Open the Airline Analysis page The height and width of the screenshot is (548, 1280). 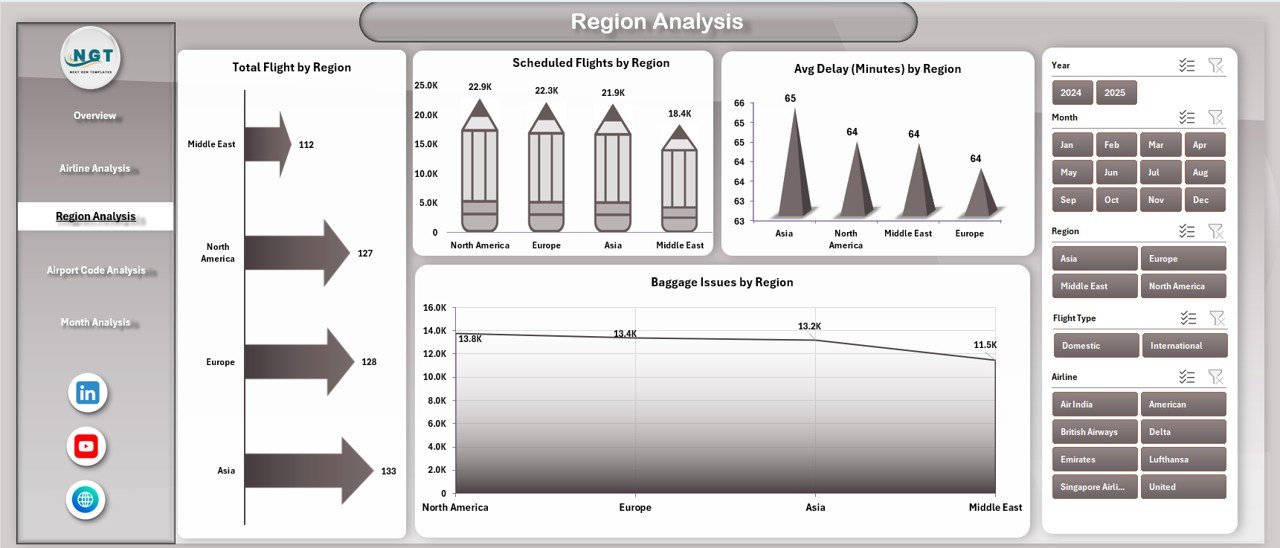95,169
